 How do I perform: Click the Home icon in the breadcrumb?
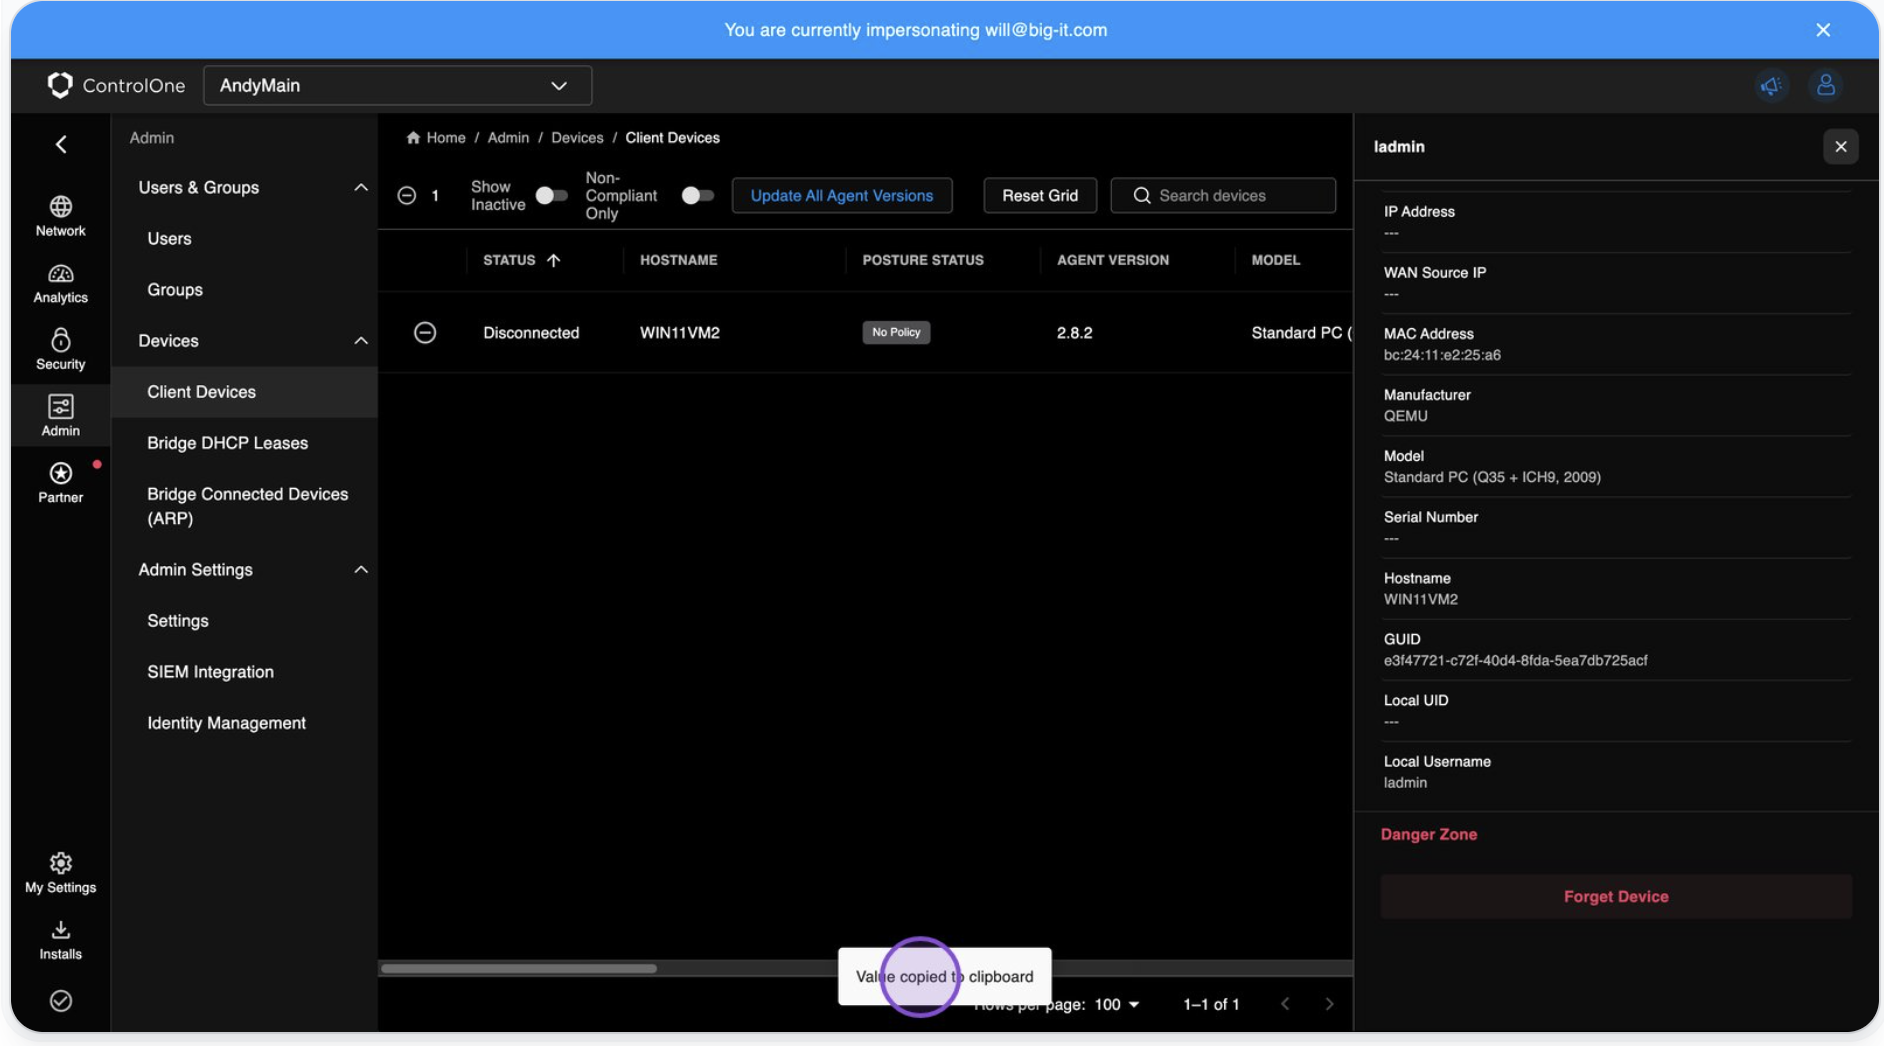coord(413,137)
